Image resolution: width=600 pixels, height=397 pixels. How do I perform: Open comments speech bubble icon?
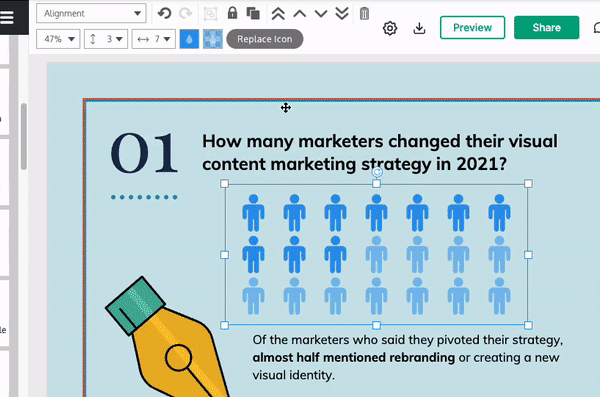coord(596,28)
